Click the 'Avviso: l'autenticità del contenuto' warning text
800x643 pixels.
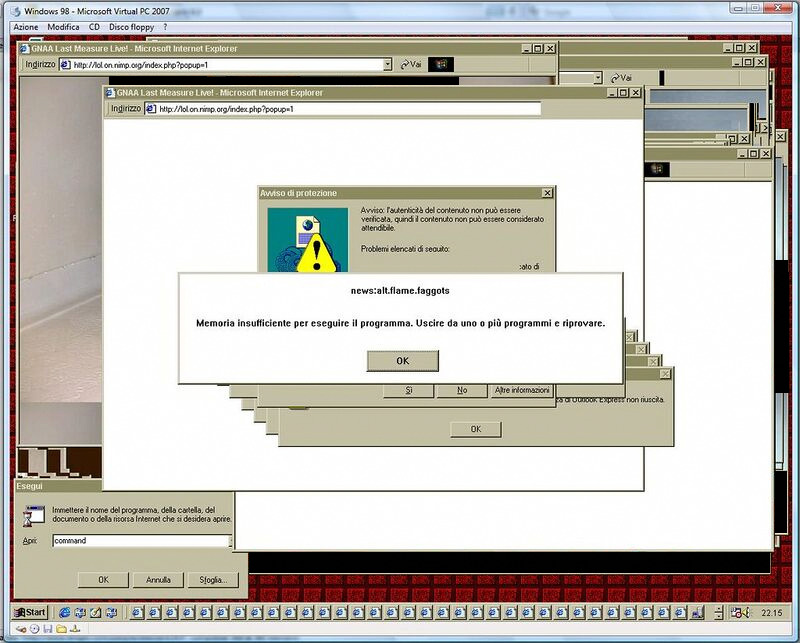tap(452, 219)
